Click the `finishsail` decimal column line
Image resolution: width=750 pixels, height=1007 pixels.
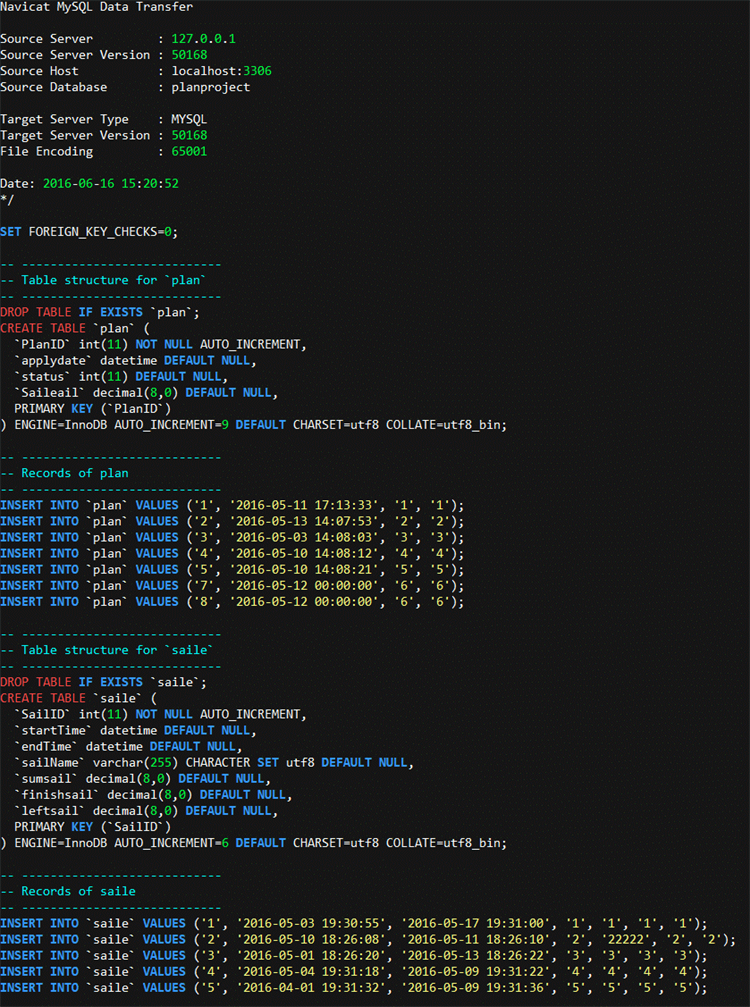(x=153, y=794)
